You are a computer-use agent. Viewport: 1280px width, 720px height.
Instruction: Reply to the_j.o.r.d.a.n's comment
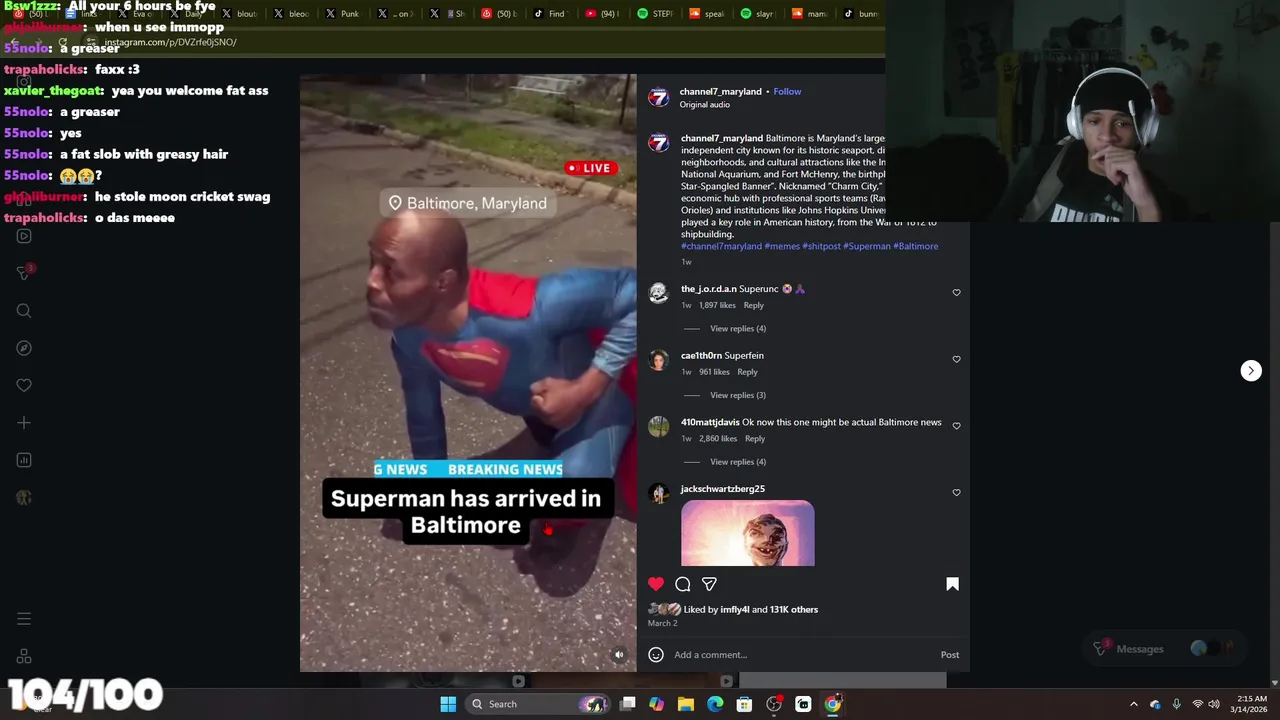coord(753,305)
